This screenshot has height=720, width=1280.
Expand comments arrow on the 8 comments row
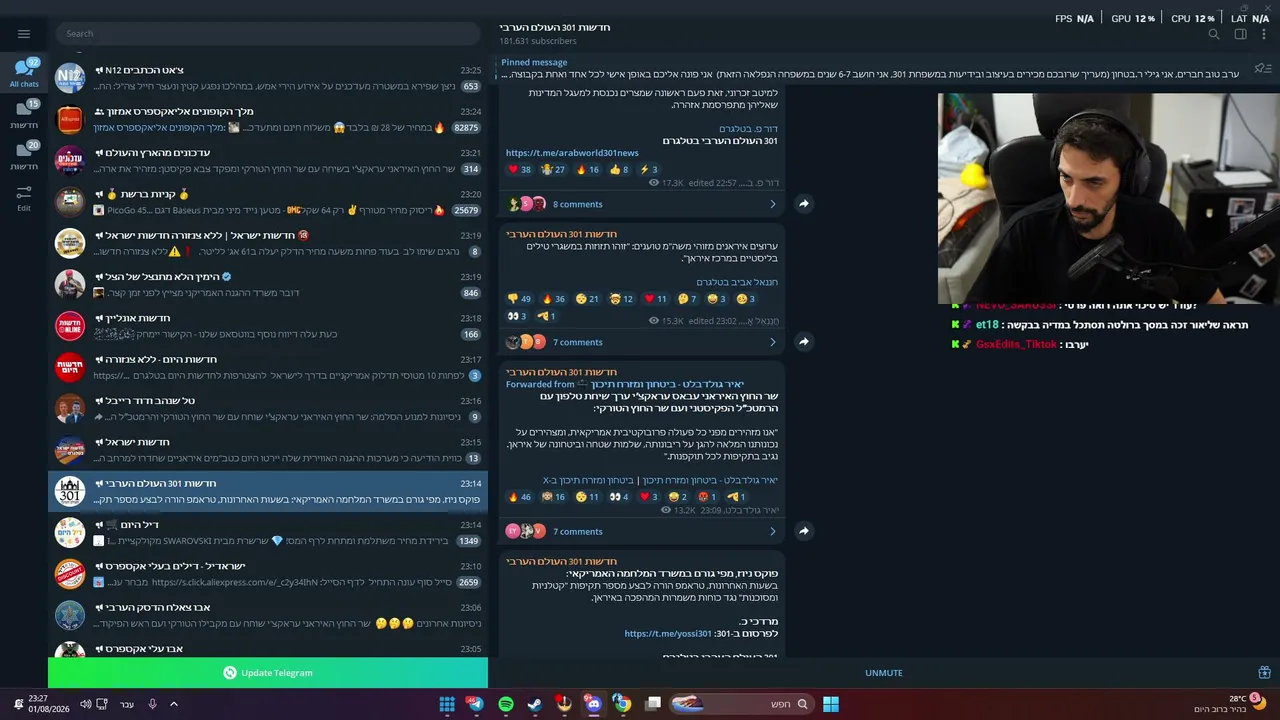772,204
